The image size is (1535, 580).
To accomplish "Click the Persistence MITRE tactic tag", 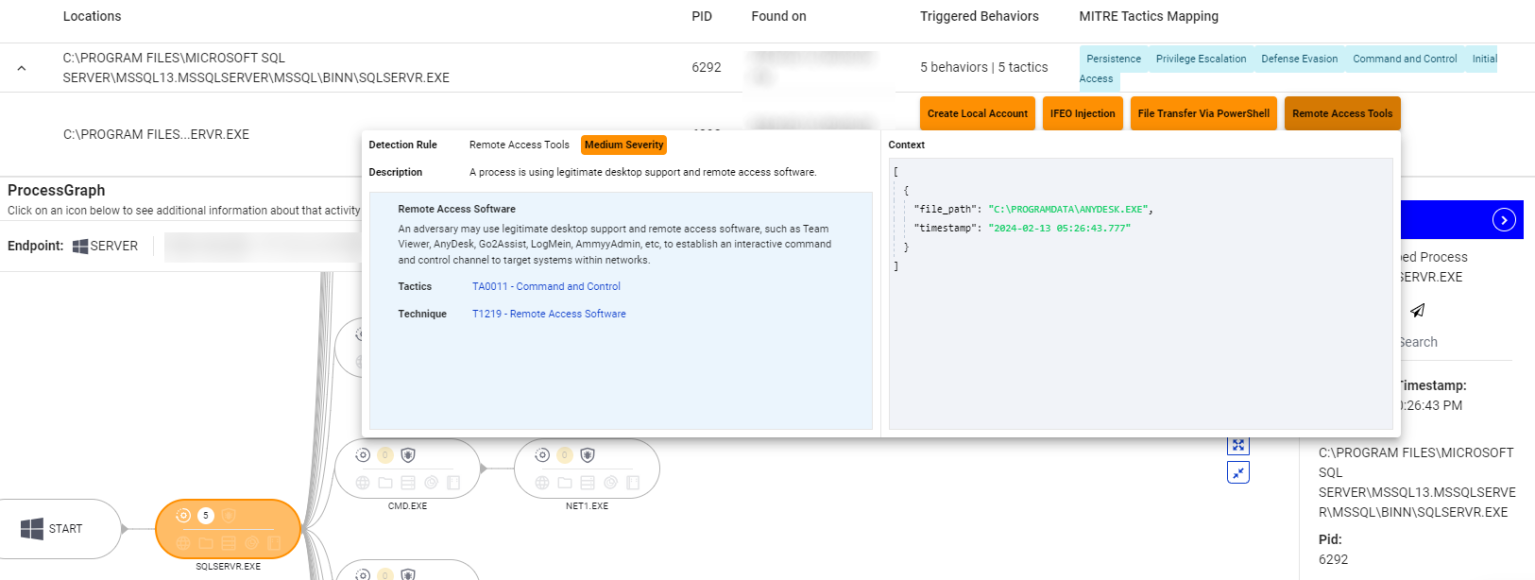I will [1113, 59].
